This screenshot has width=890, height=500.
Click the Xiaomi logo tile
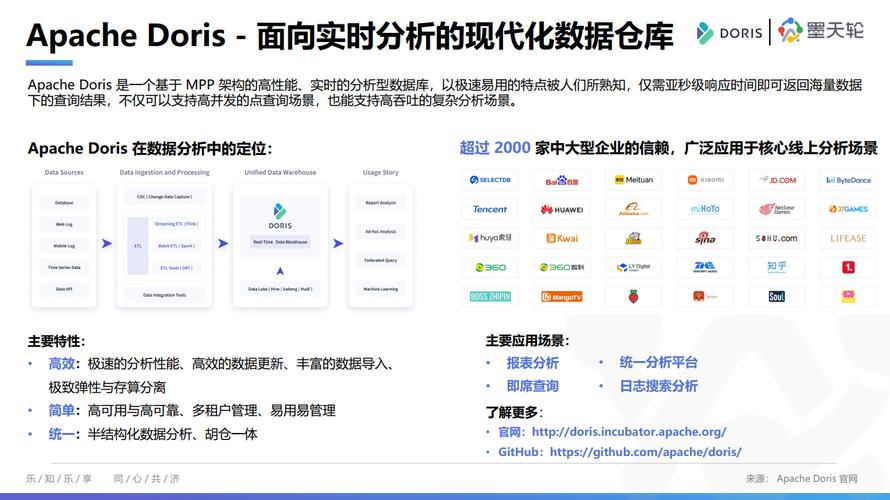click(x=705, y=180)
